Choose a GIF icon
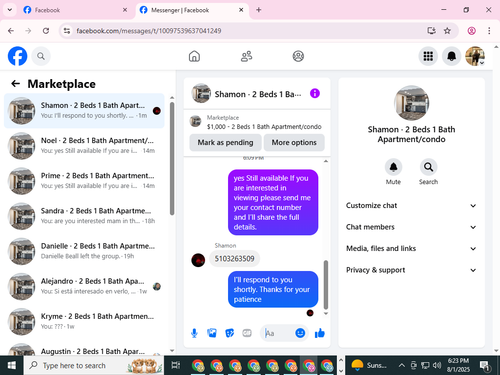Viewport: 500px width, 375px height. [x=247, y=333]
